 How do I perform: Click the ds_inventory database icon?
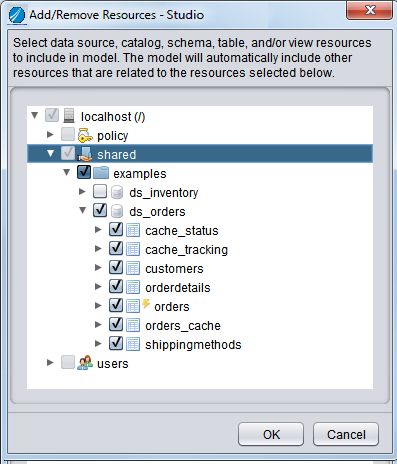[x=117, y=192]
